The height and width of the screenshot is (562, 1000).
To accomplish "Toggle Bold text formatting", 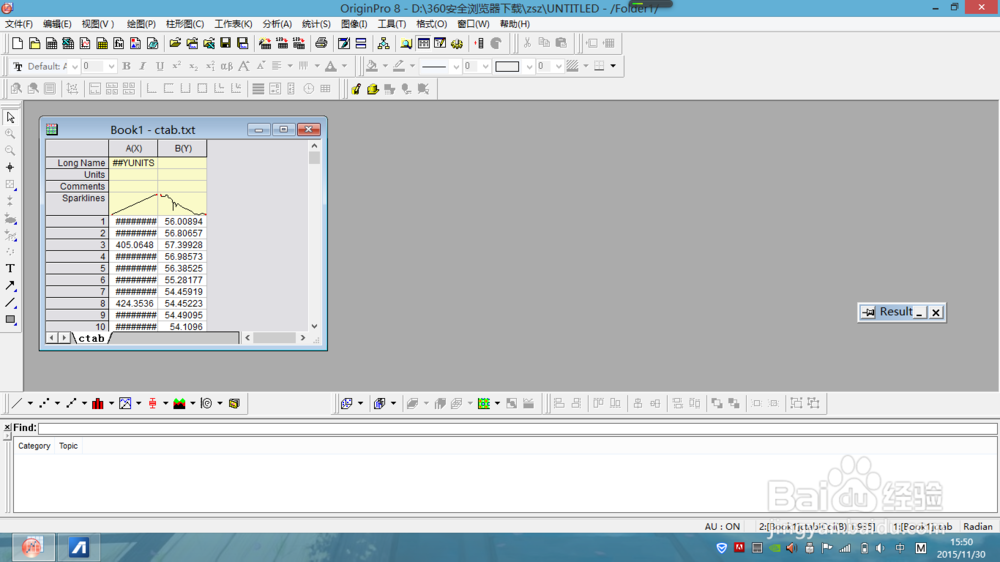I will tap(126, 66).
